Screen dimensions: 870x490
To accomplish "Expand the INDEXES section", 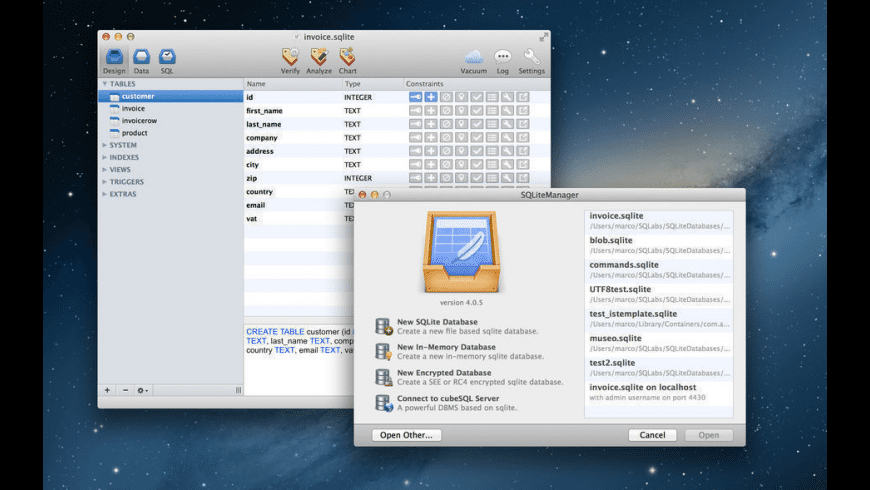I will coord(103,157).
